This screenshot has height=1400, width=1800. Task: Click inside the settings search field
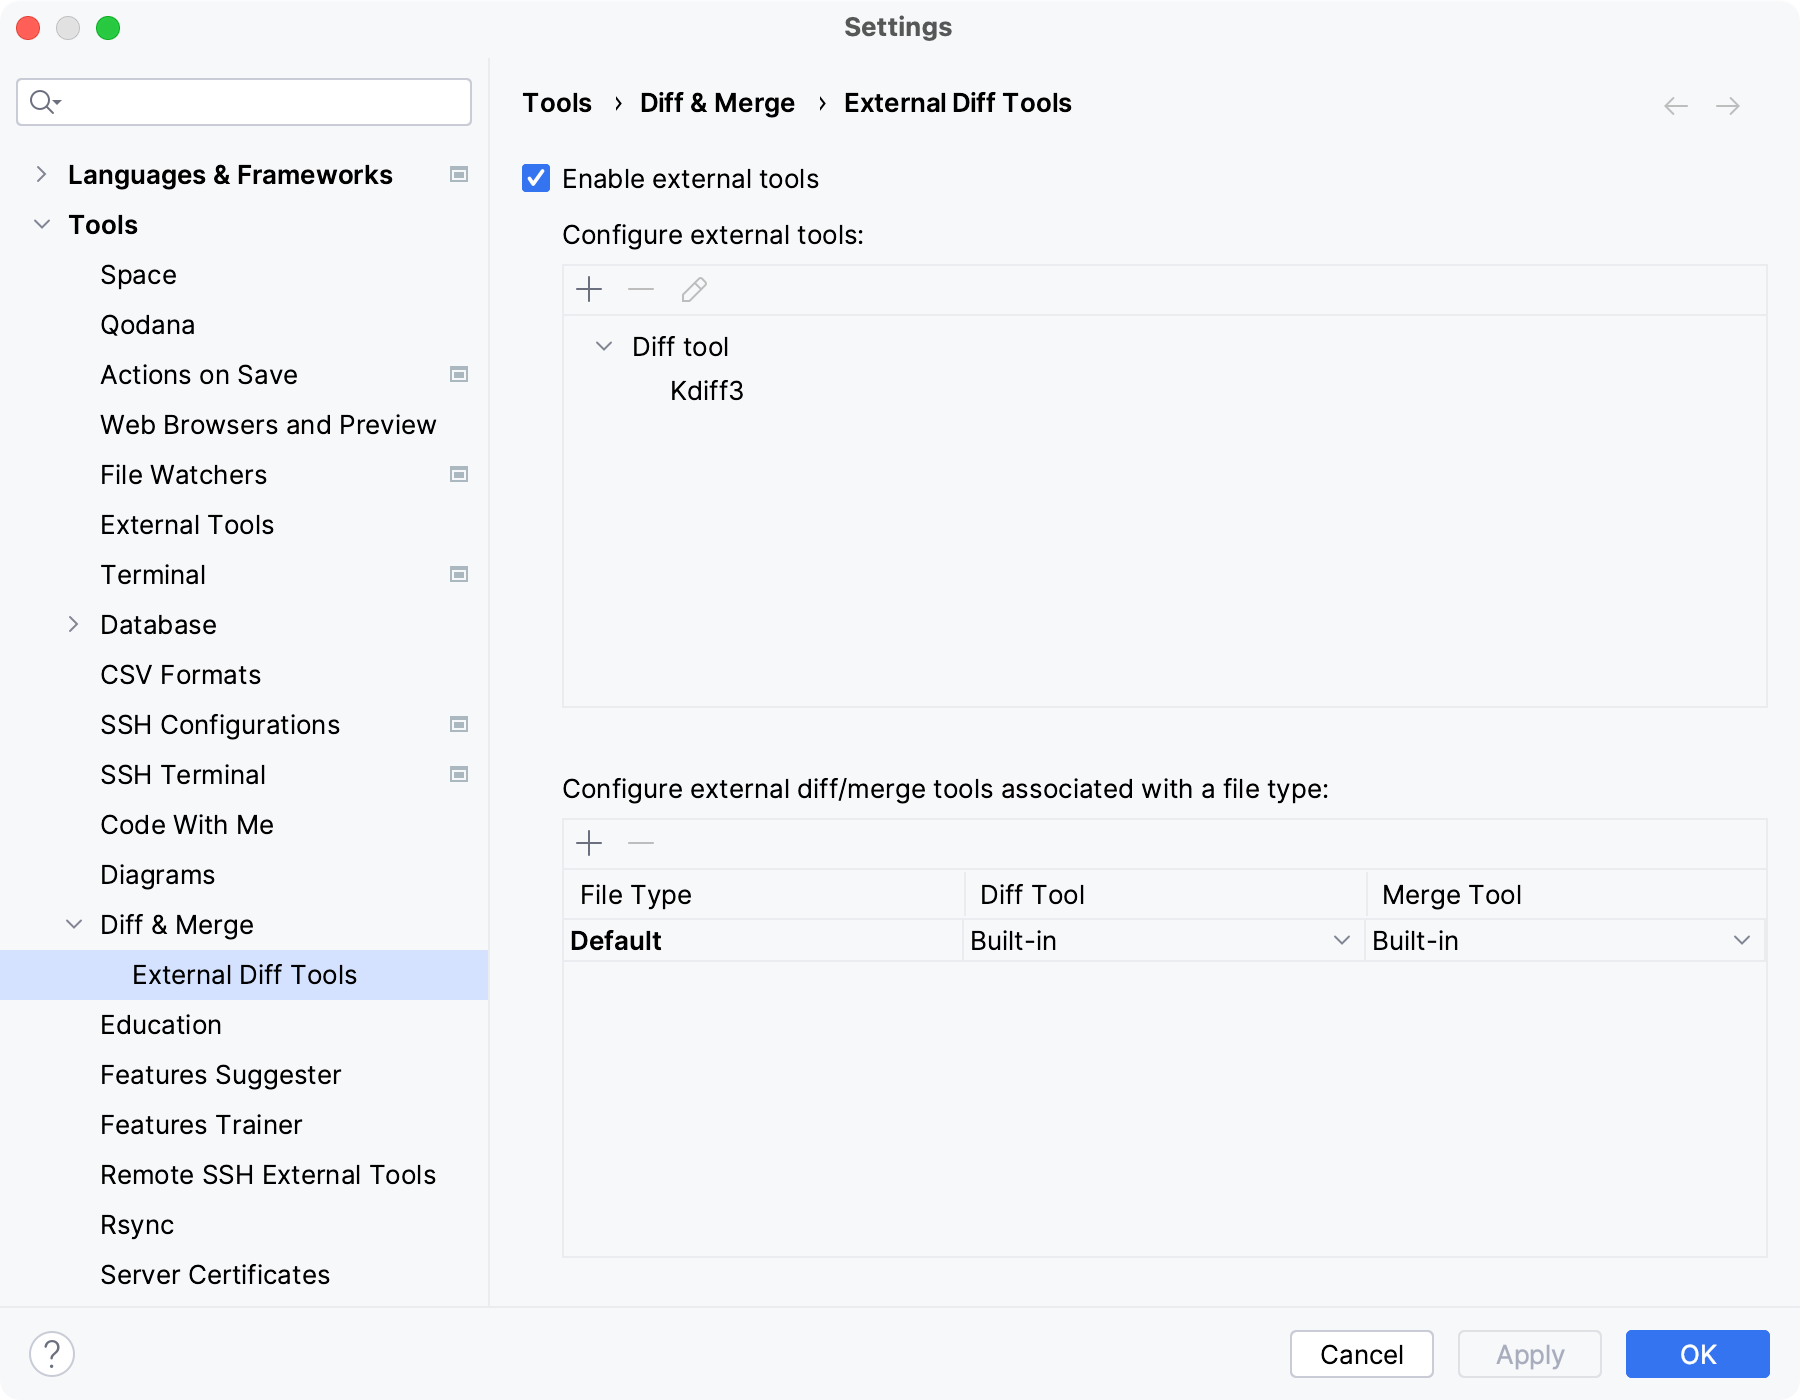pyautogui.click(x=243, y=101)
